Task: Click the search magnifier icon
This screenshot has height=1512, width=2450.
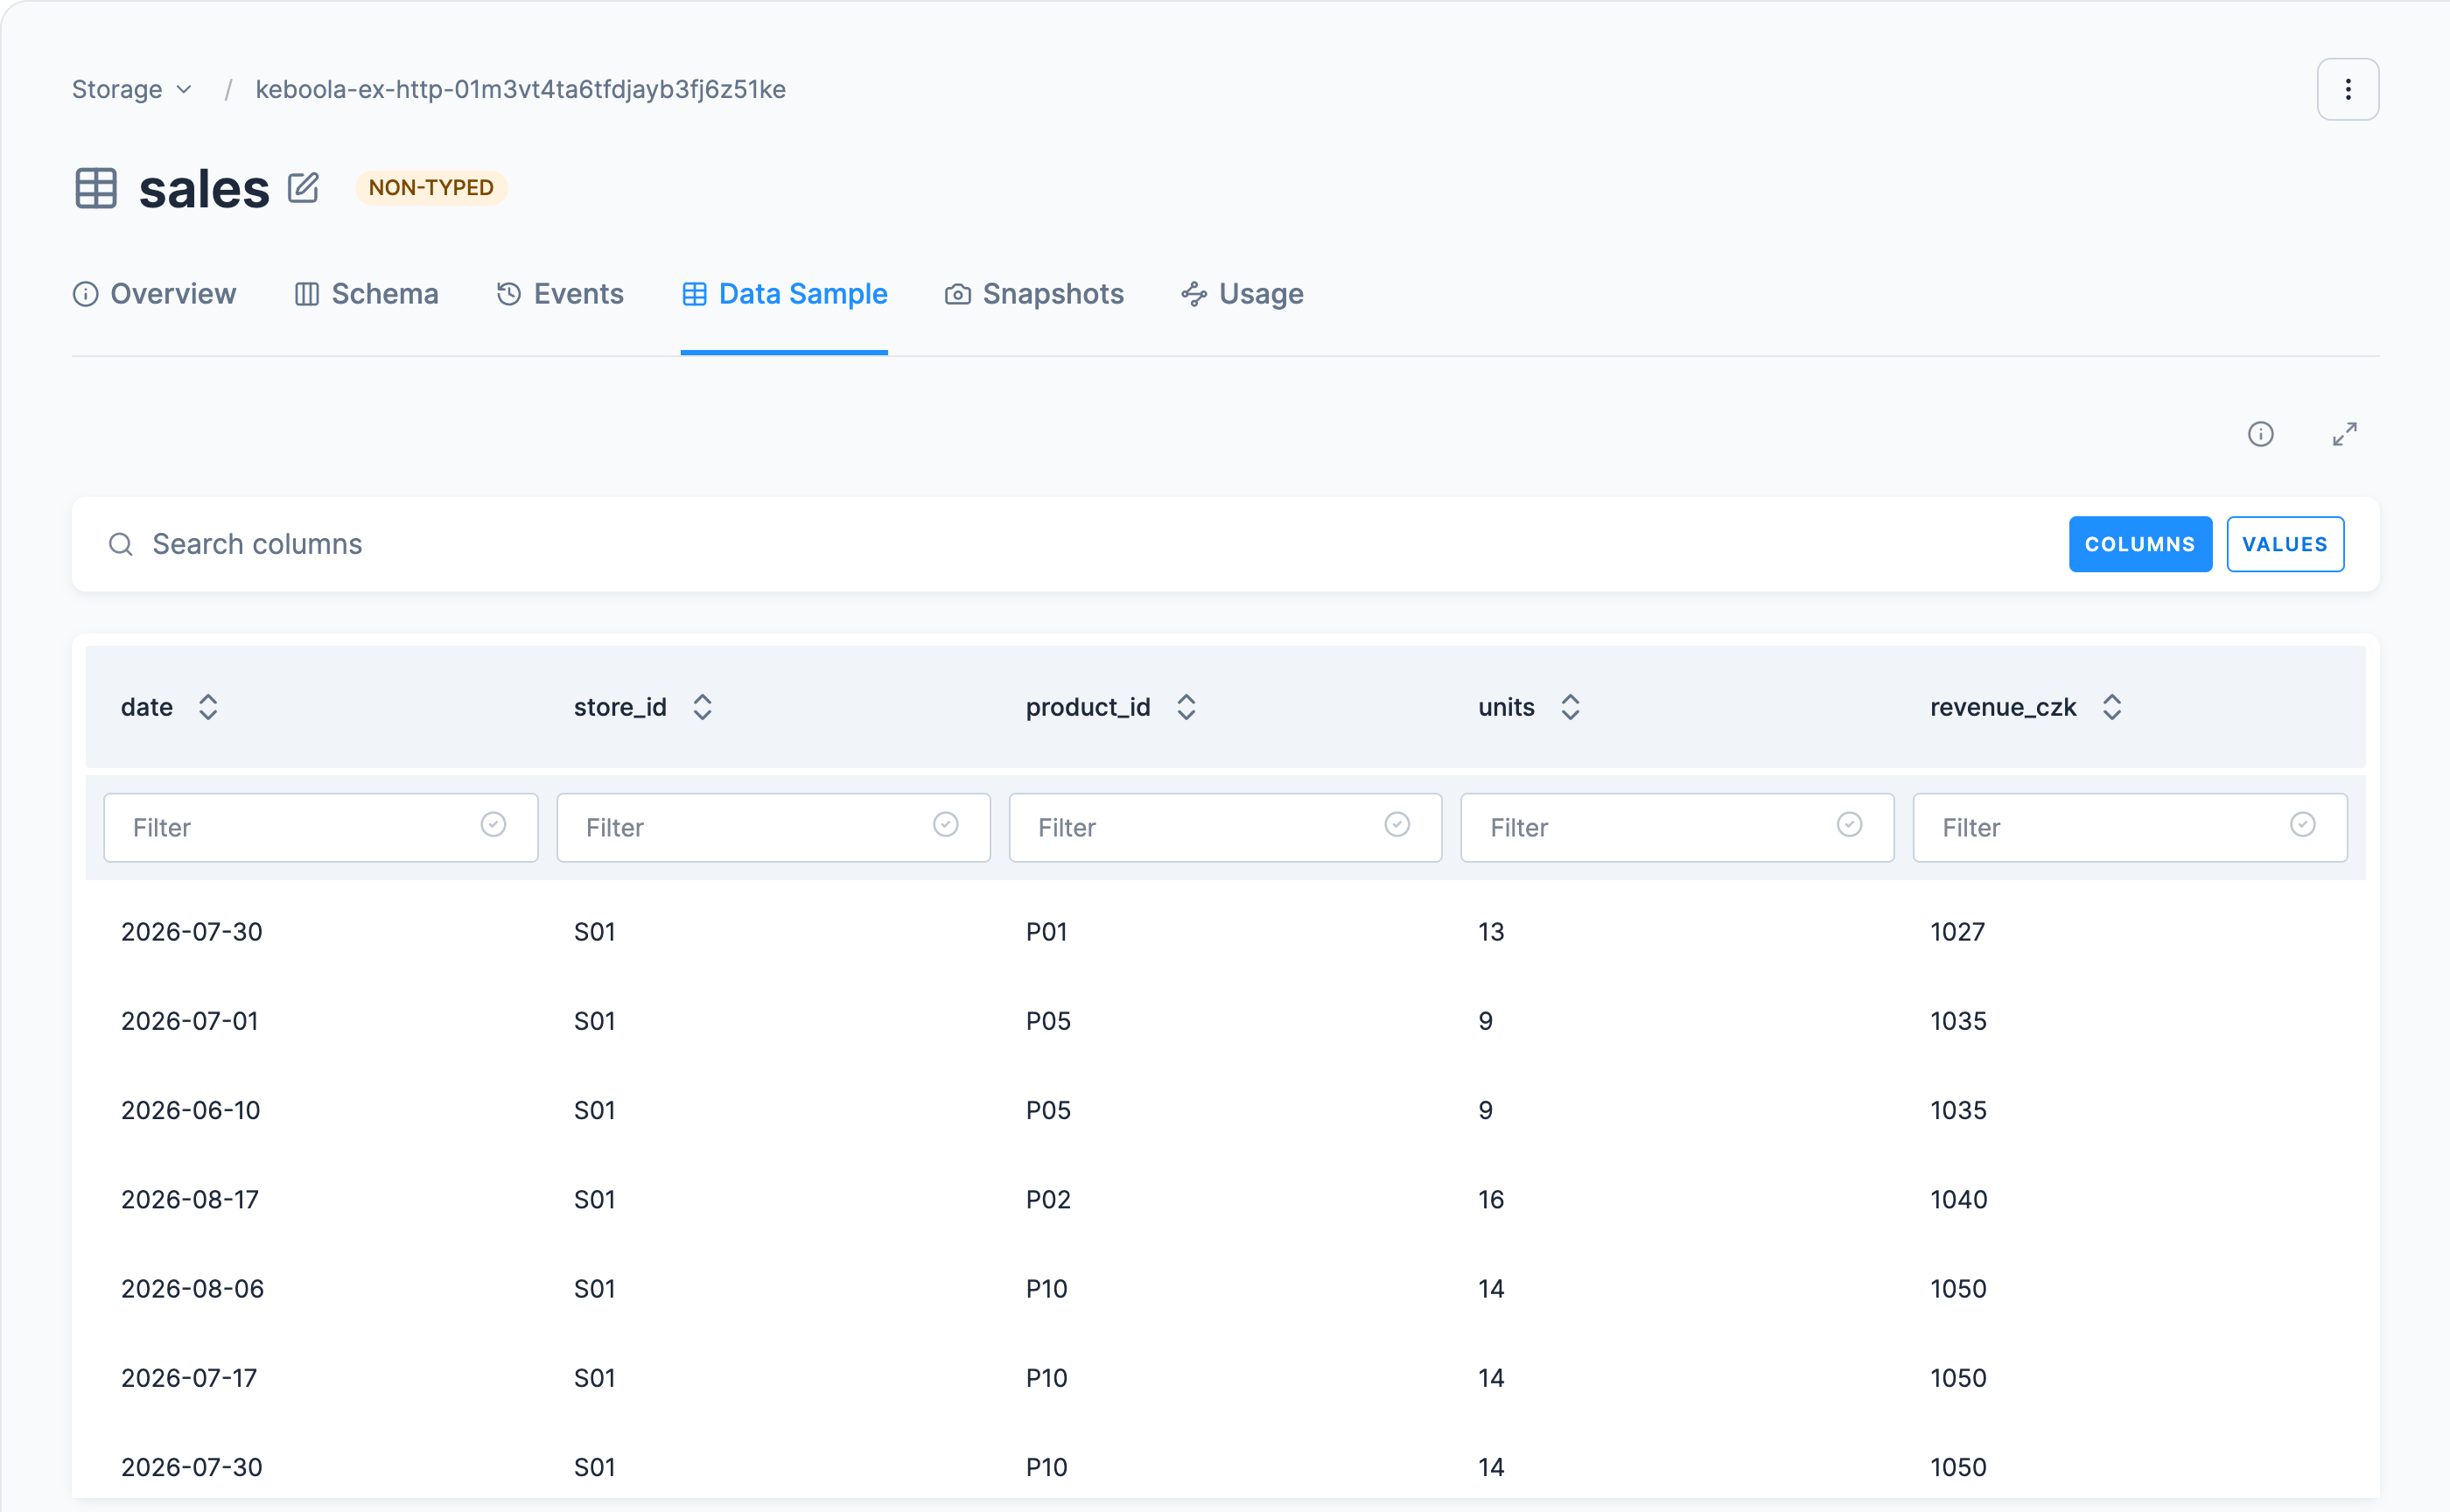Action: pos(121,544)
